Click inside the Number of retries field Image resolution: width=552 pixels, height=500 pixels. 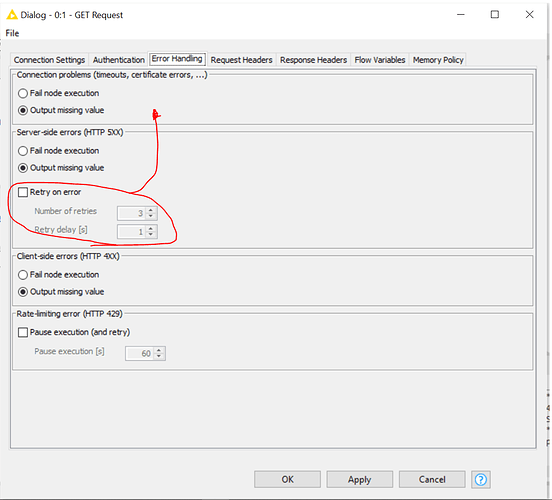[131, 213]
